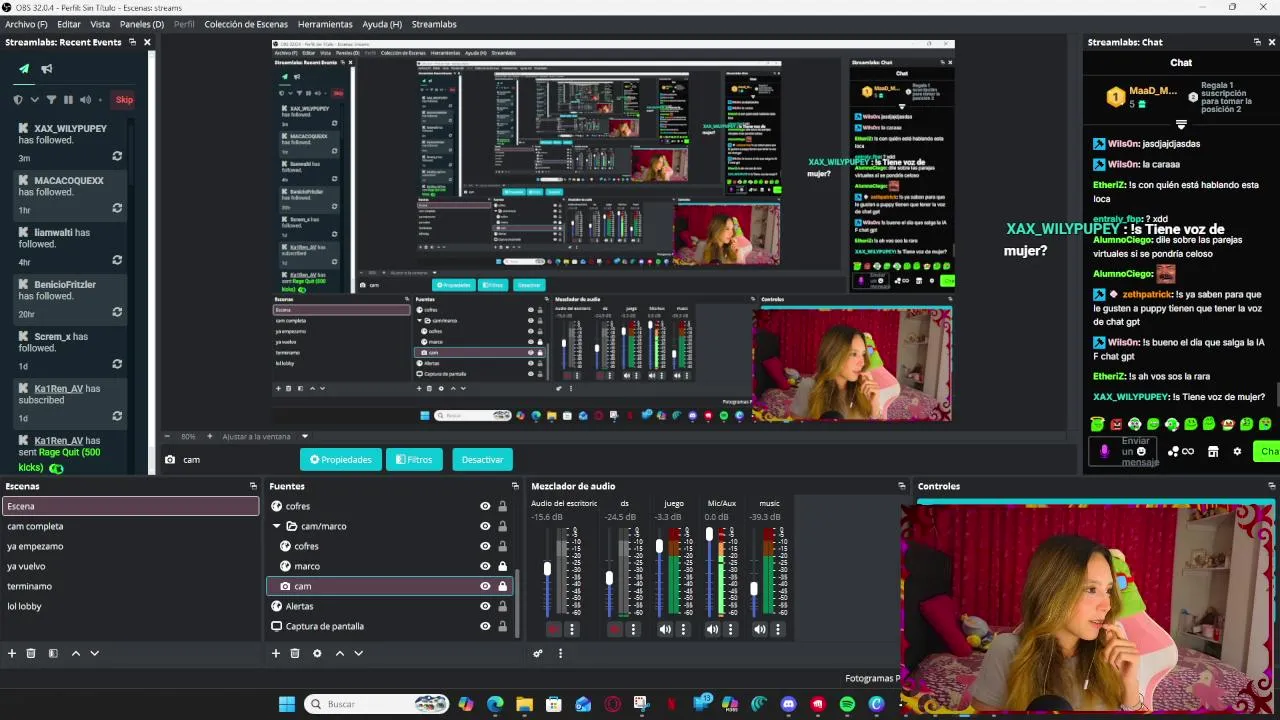
Task: Open advanced audio properties gears icon
Action: 538,653
